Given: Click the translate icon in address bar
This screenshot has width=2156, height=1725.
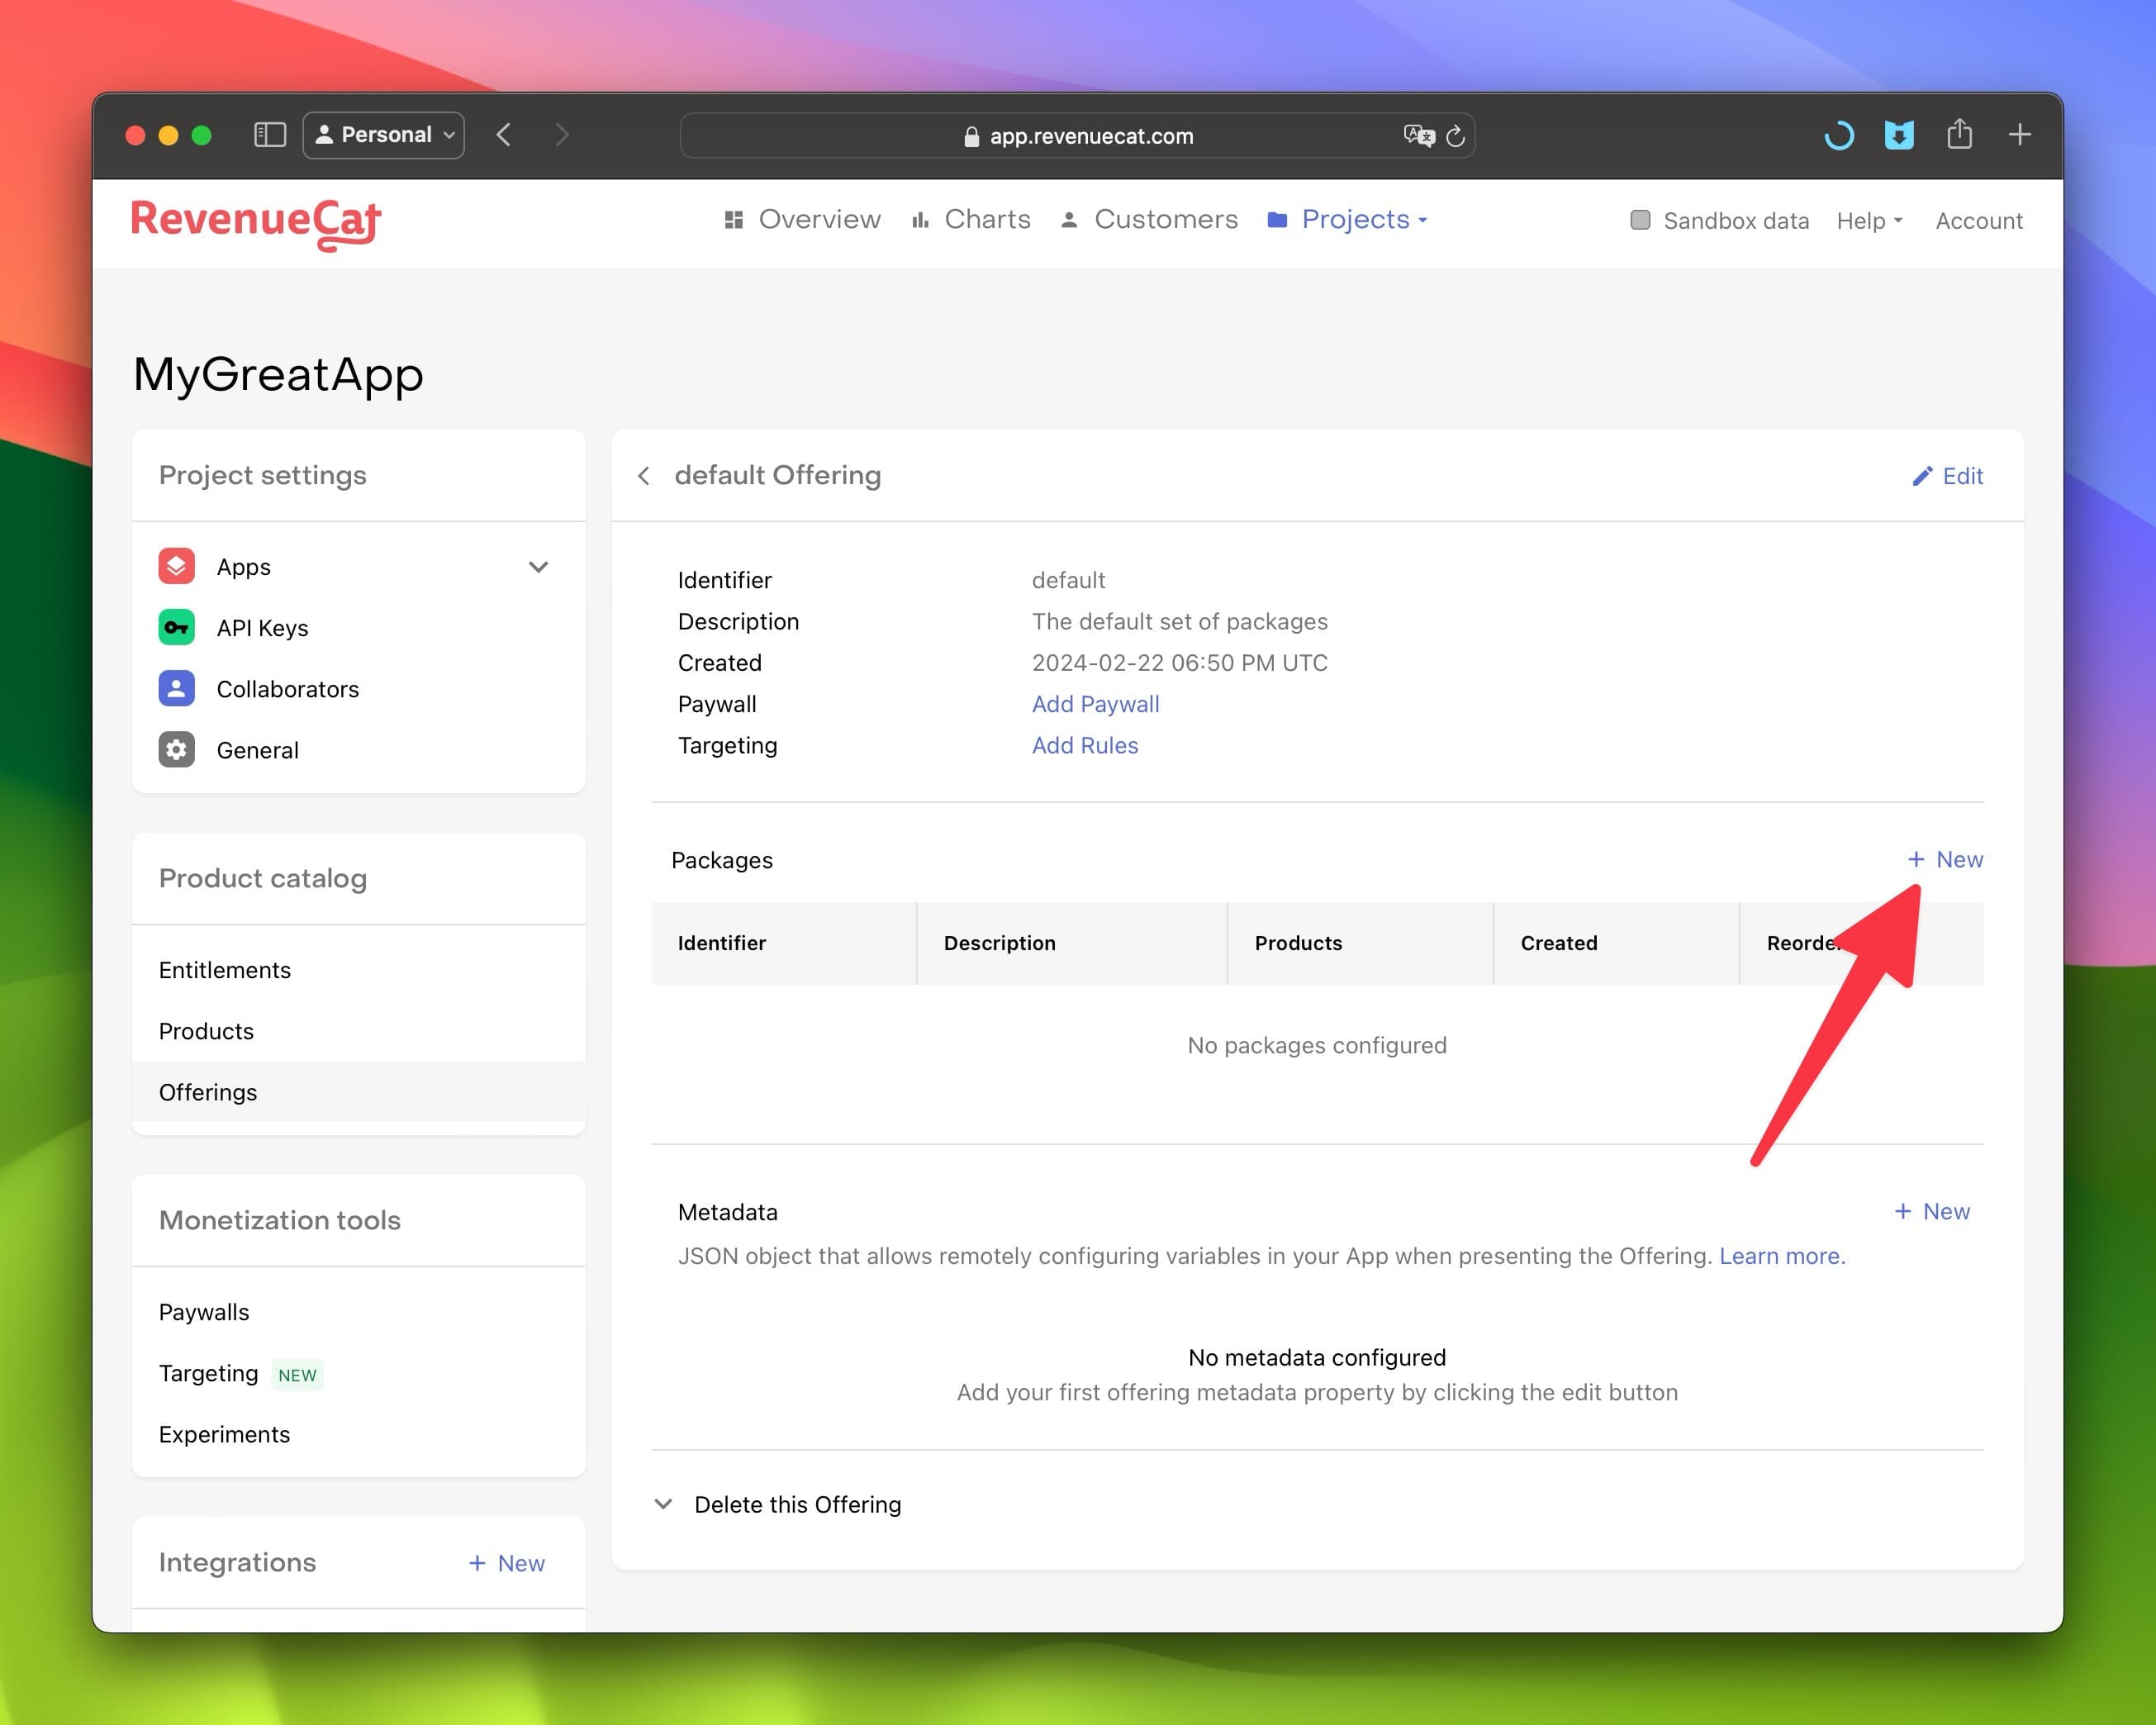Looking at the screenshot, I should click(1418, 136).
